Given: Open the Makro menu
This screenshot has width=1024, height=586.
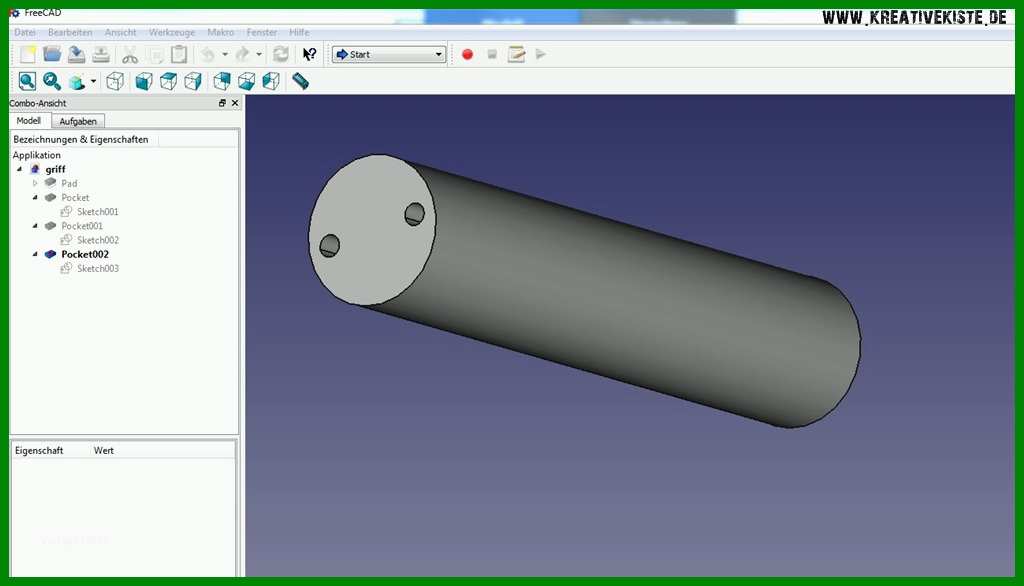Looking at the screenshot, I should tap(221, 32).
